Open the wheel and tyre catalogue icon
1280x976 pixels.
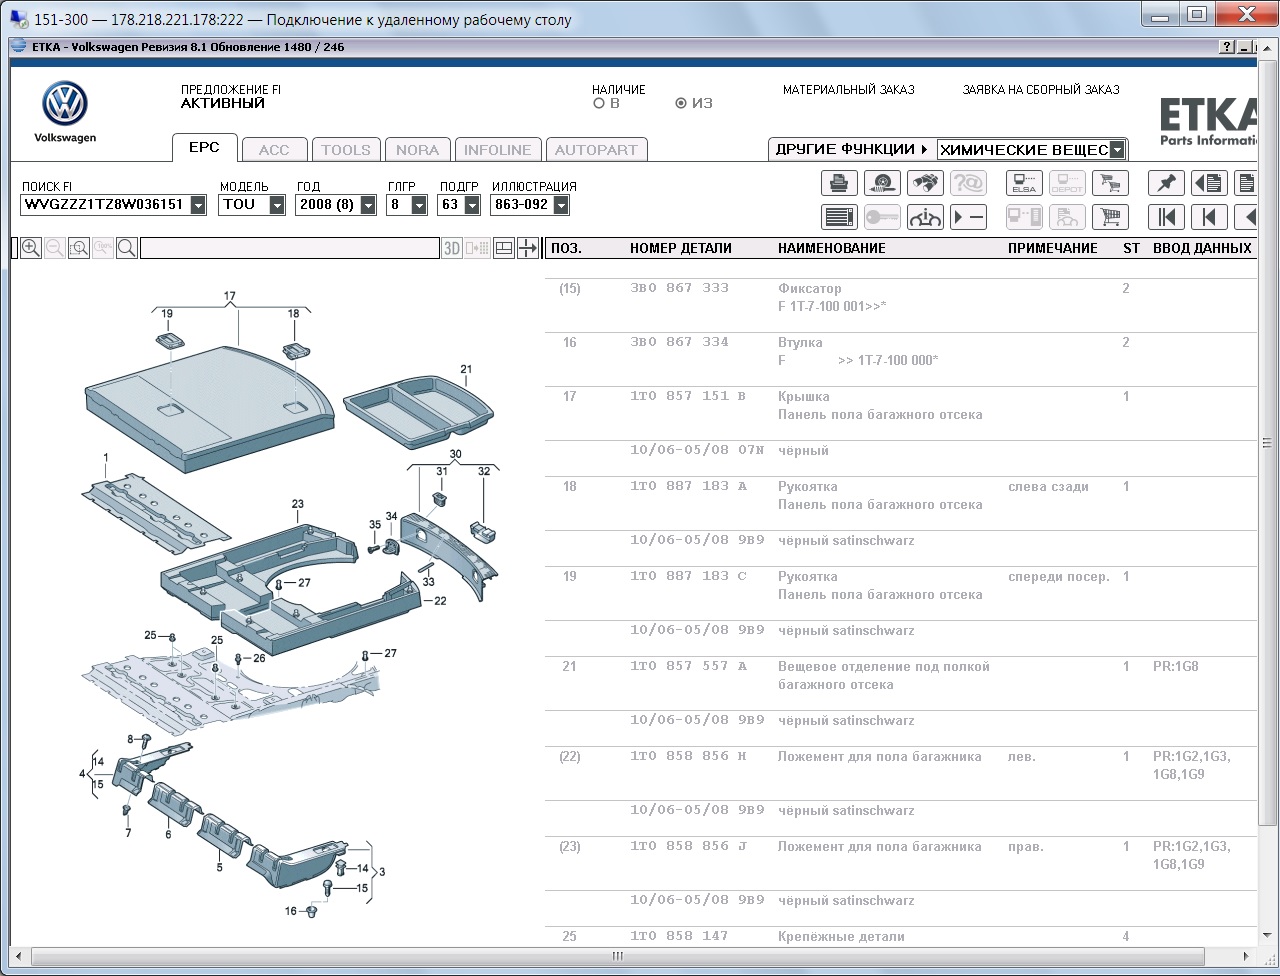882,183
